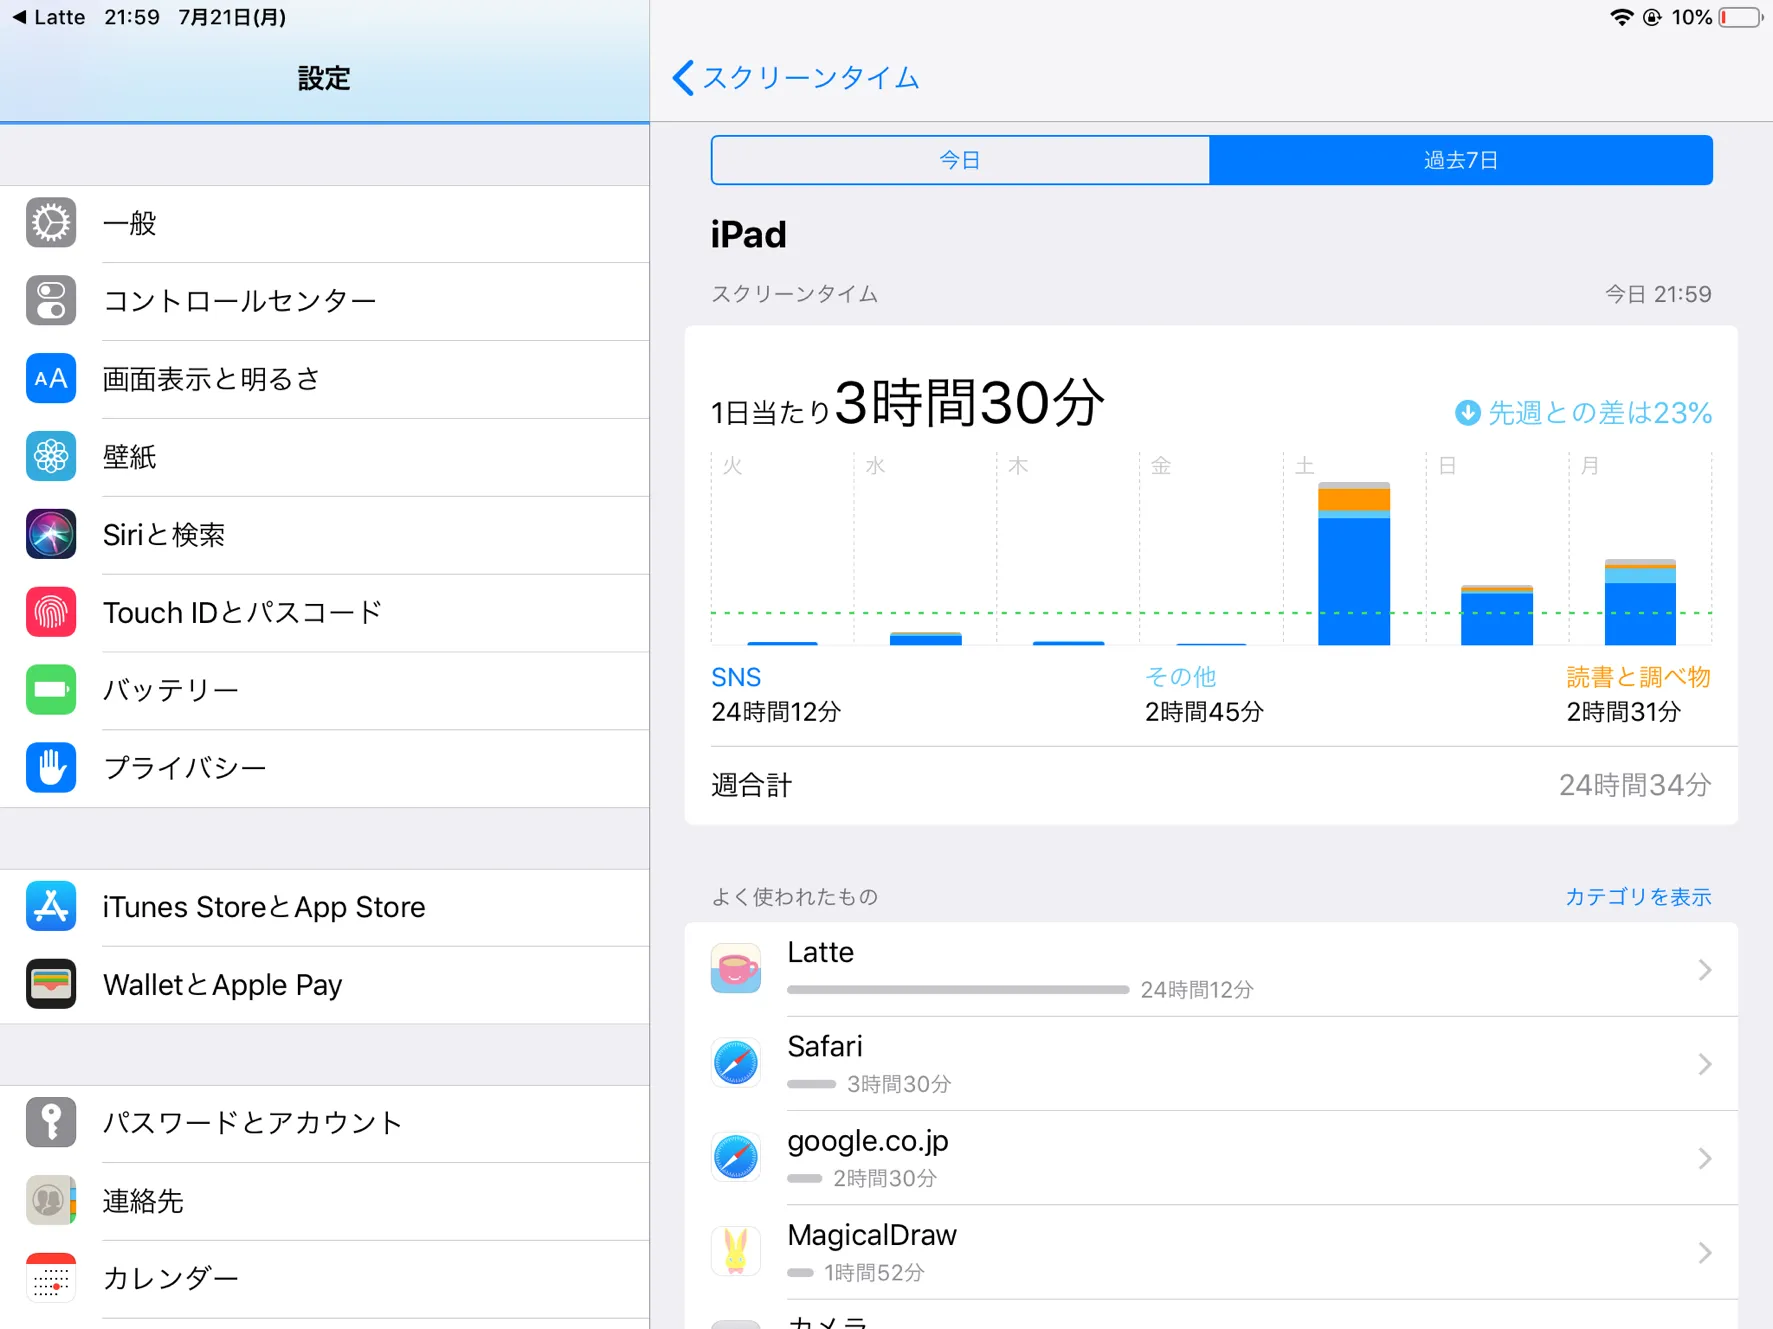Select the その他 category label
The image size is (1773, 1329).
click(x=1181, y=677)
